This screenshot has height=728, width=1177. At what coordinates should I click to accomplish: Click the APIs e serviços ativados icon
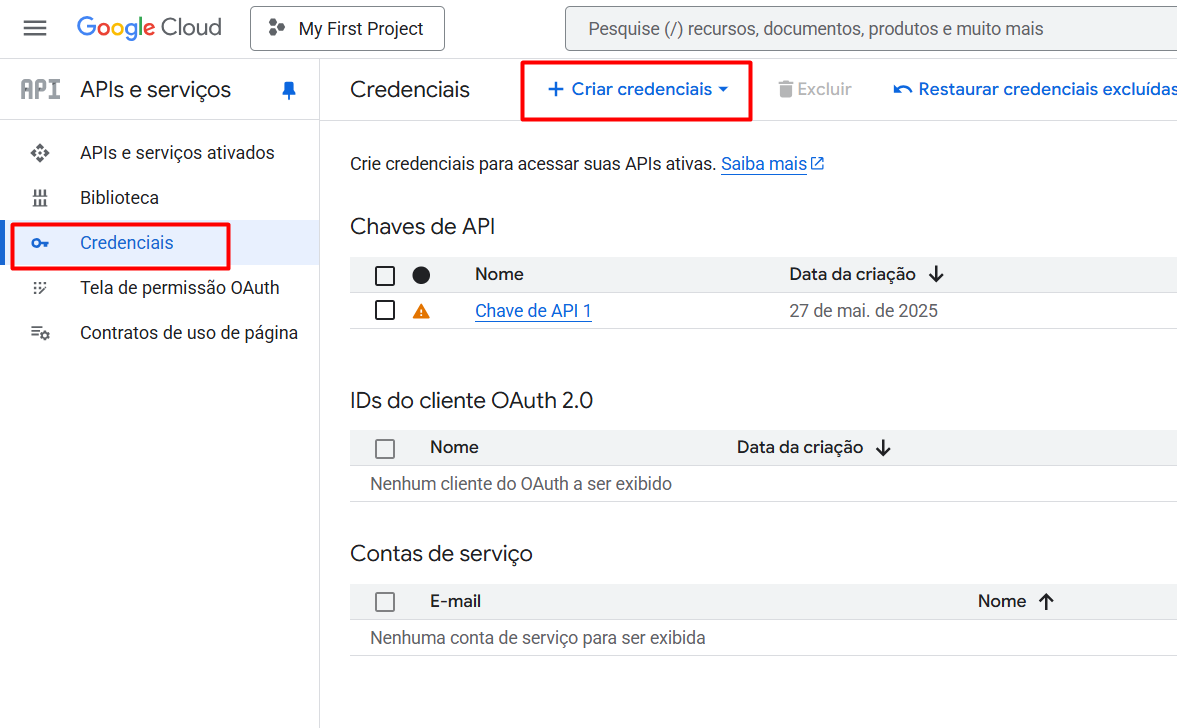[x=40, y=153]
